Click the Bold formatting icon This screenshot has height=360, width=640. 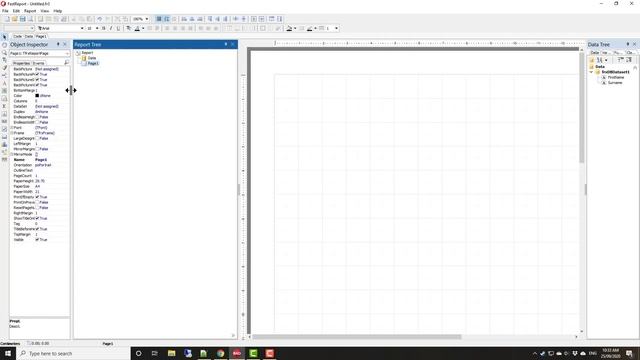[103, 28]
